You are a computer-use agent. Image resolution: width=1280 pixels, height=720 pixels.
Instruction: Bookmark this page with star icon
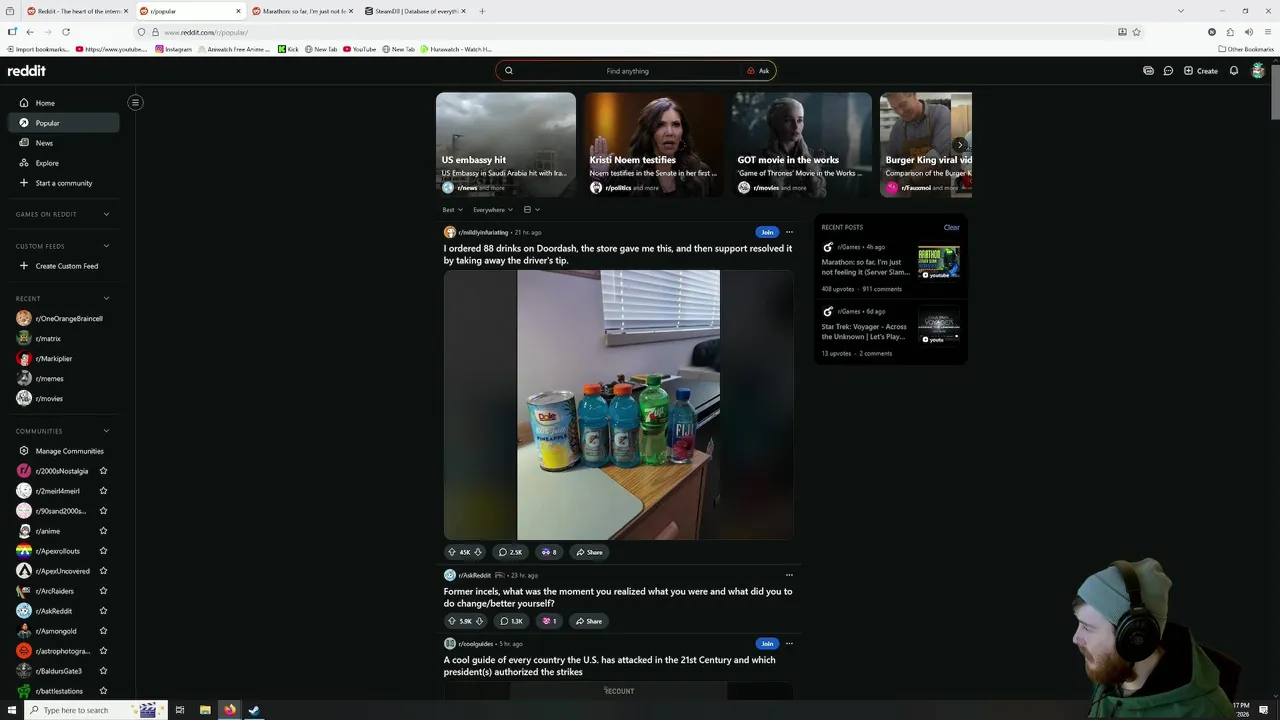[1136, 32]
